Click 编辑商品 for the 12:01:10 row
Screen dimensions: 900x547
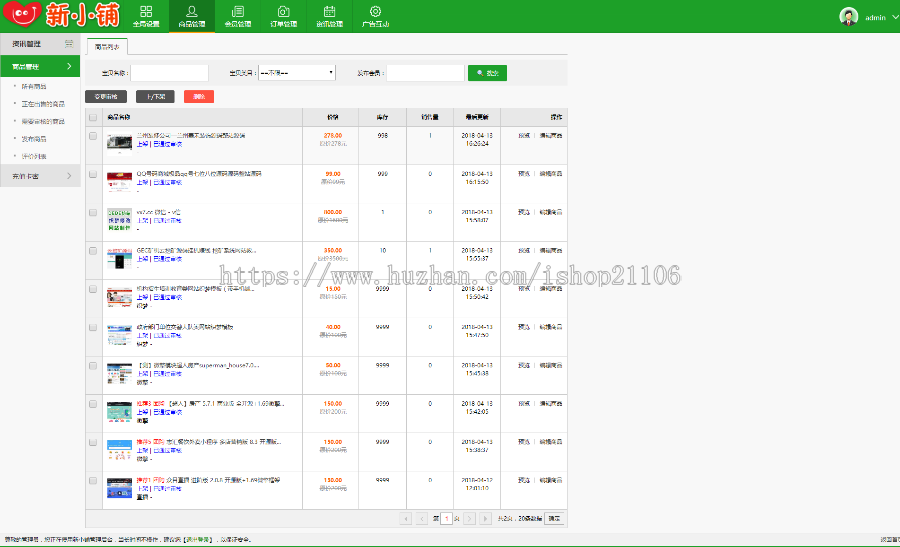point(551,480)
